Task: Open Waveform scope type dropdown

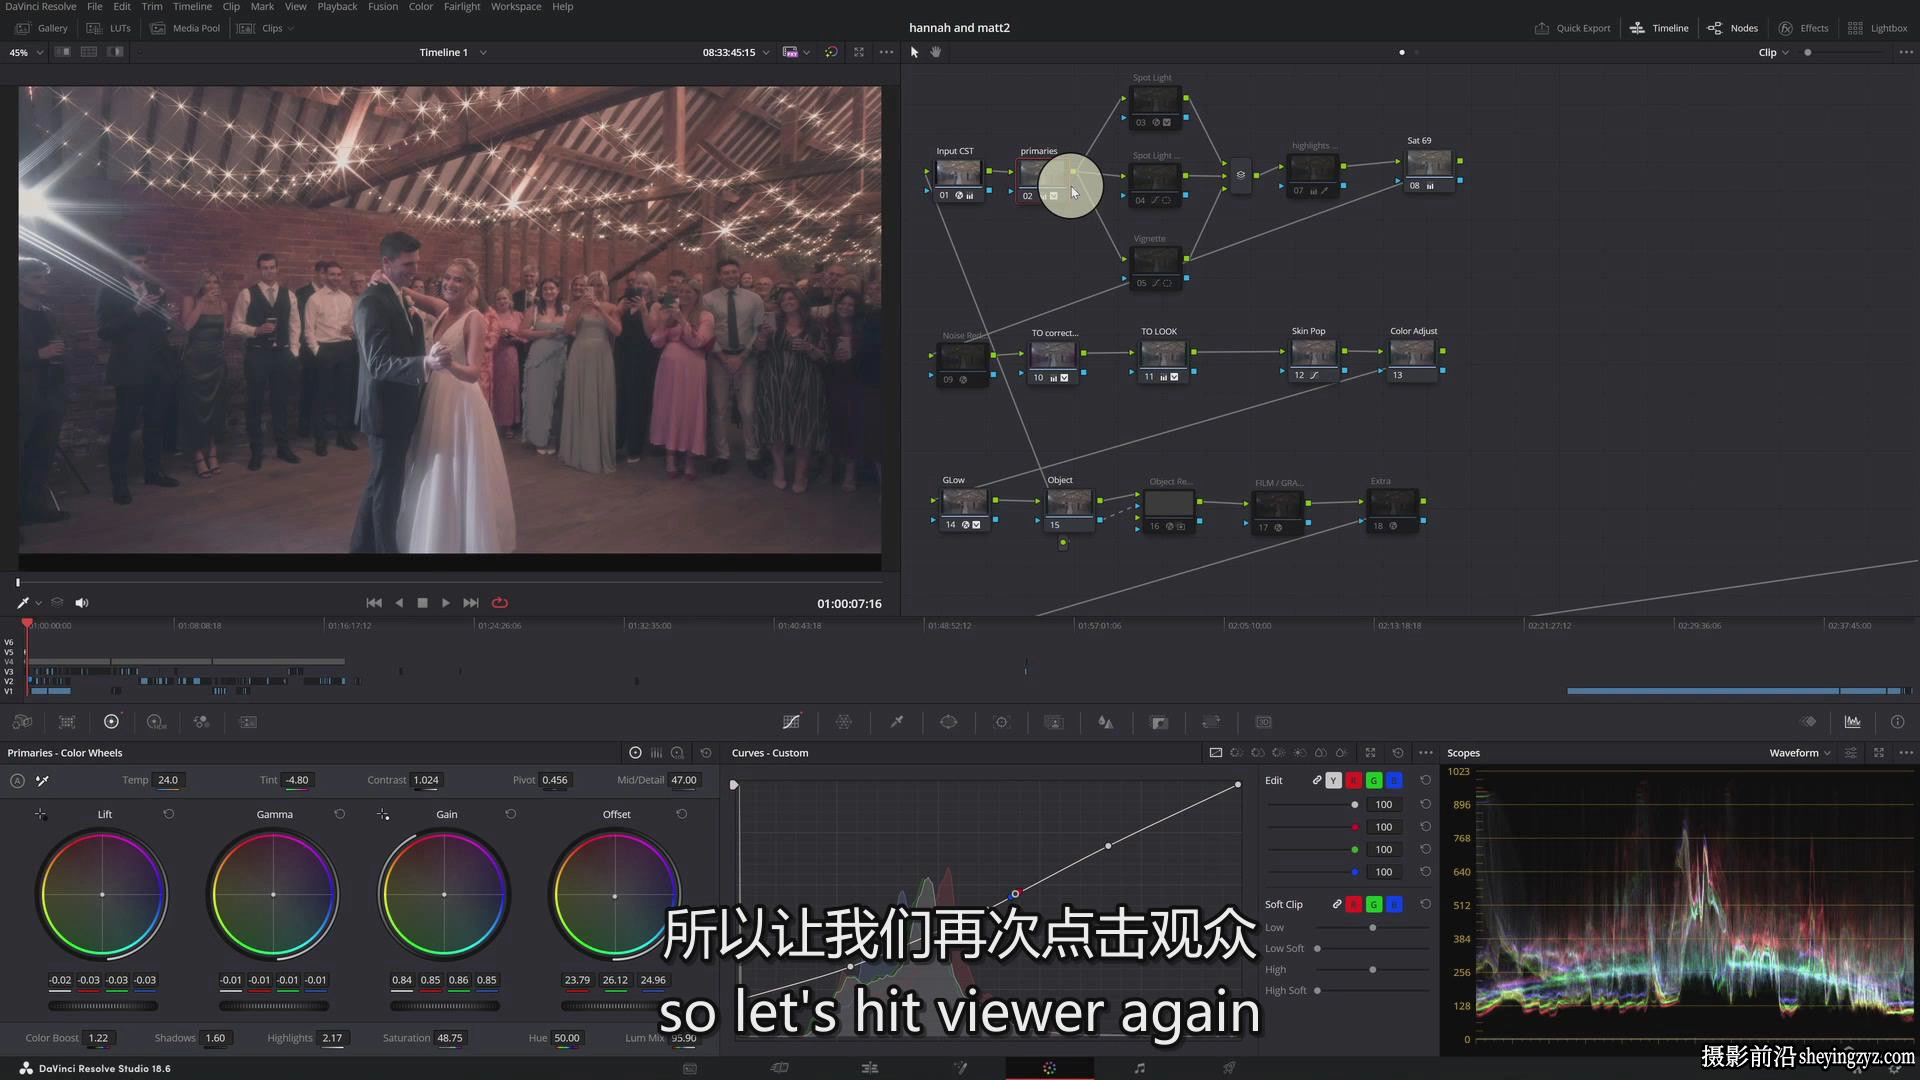Action: click(1800, 753)
